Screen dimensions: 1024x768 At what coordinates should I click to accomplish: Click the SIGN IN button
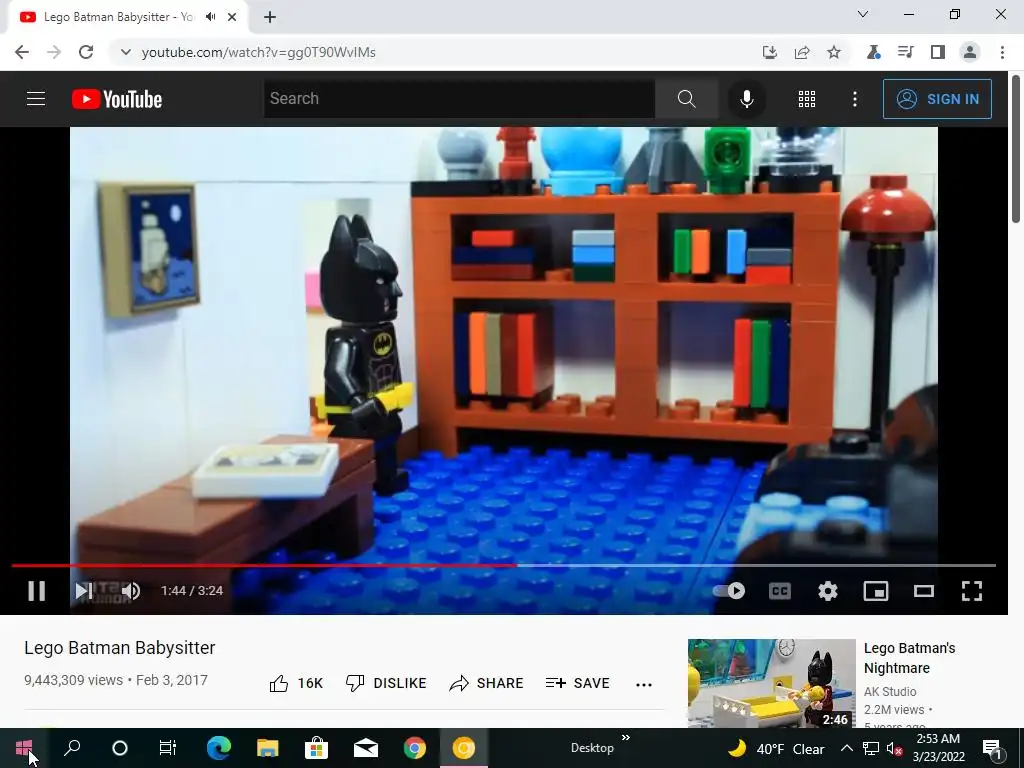pyautogui.click(x=937, y=99)
